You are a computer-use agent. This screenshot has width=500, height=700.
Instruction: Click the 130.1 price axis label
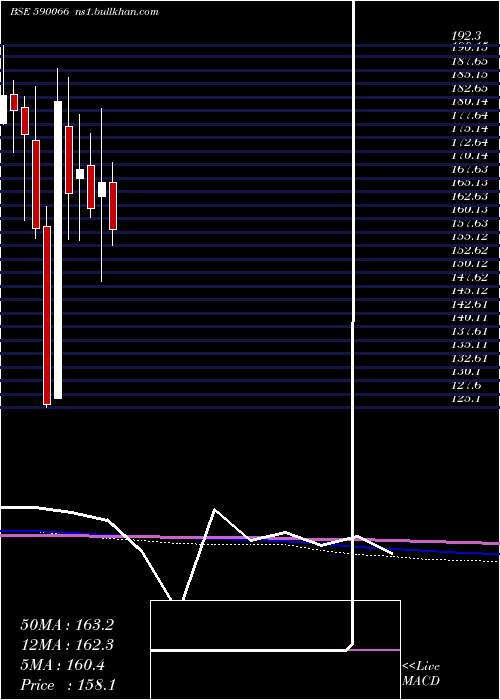[x=466, y=371]
